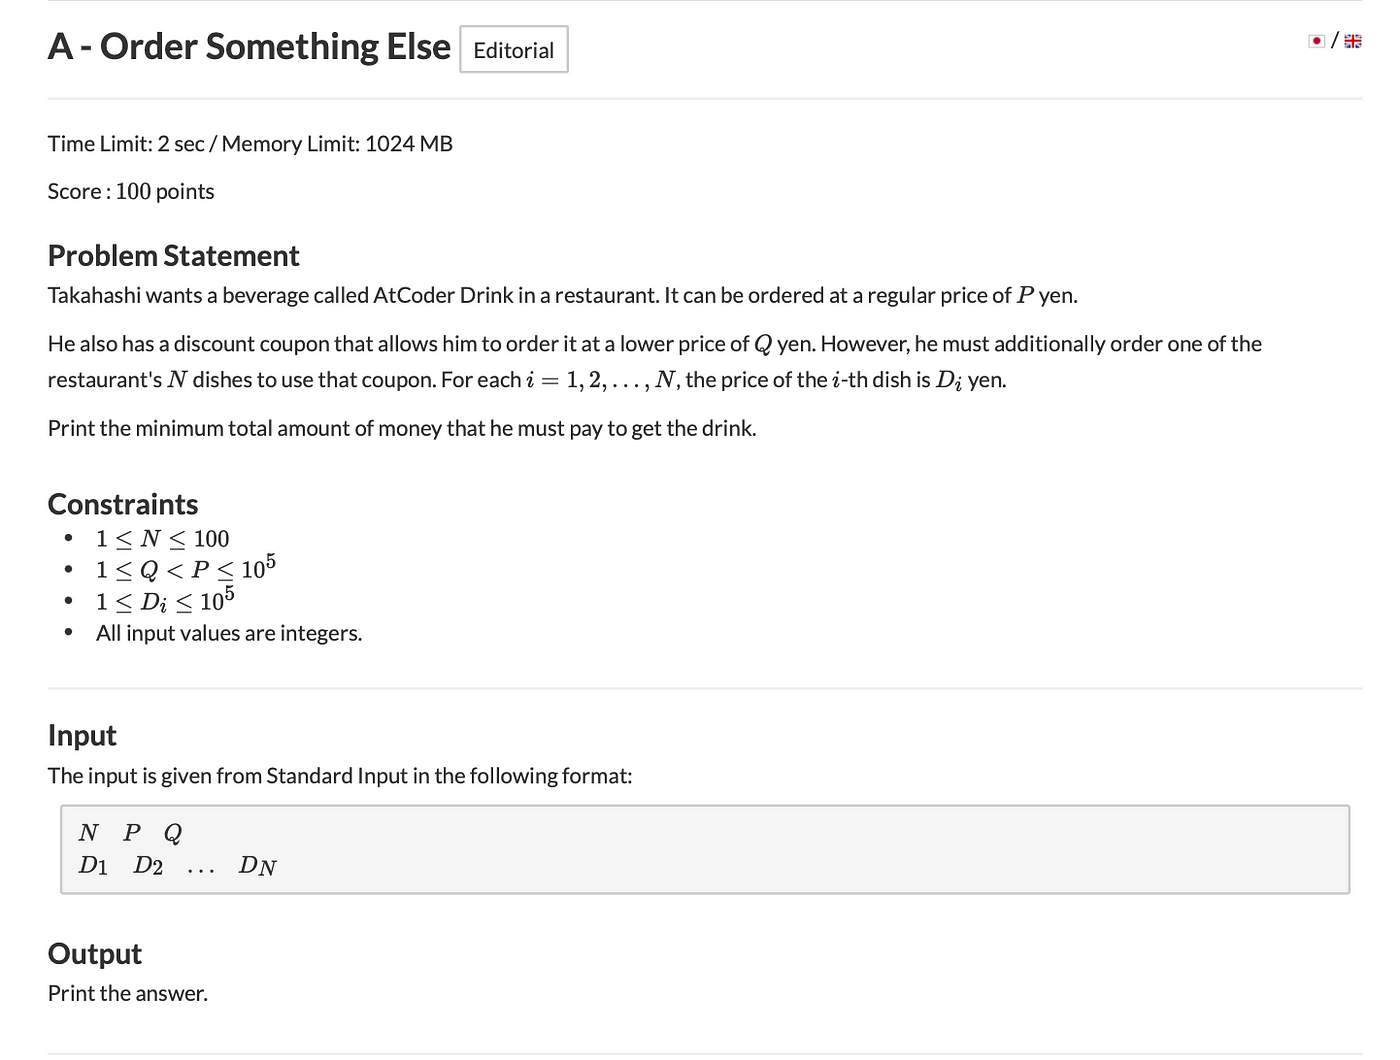
Task: Click the sentence starting 'Takahashi wants a beverage'
Action: tap(563, 295)
